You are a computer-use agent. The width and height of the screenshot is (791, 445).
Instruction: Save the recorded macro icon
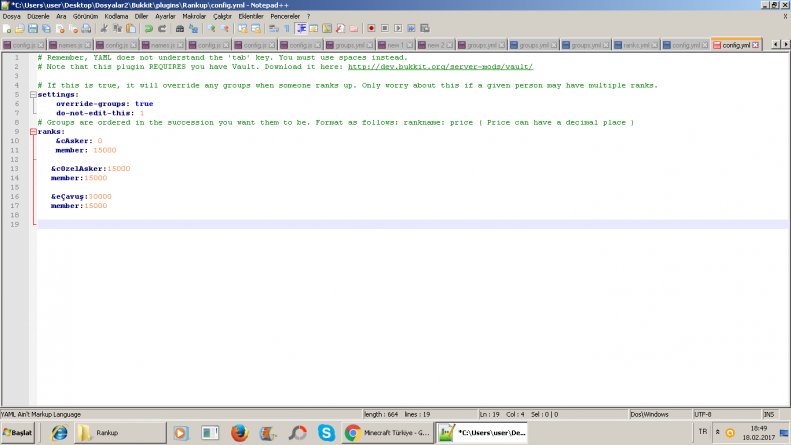pyautogui.click(x=425, y=29)
